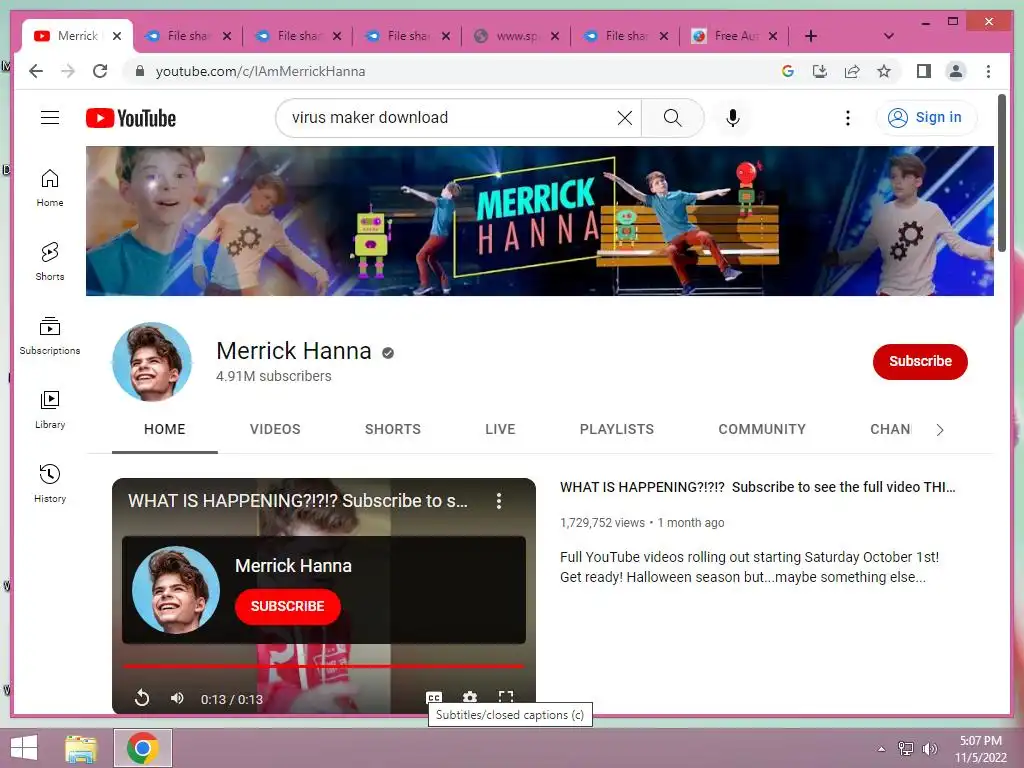Screen dimensions: 1024x768
Task: Click SUBSCRIBE on the video end card
Action: (x=287, y=606)
